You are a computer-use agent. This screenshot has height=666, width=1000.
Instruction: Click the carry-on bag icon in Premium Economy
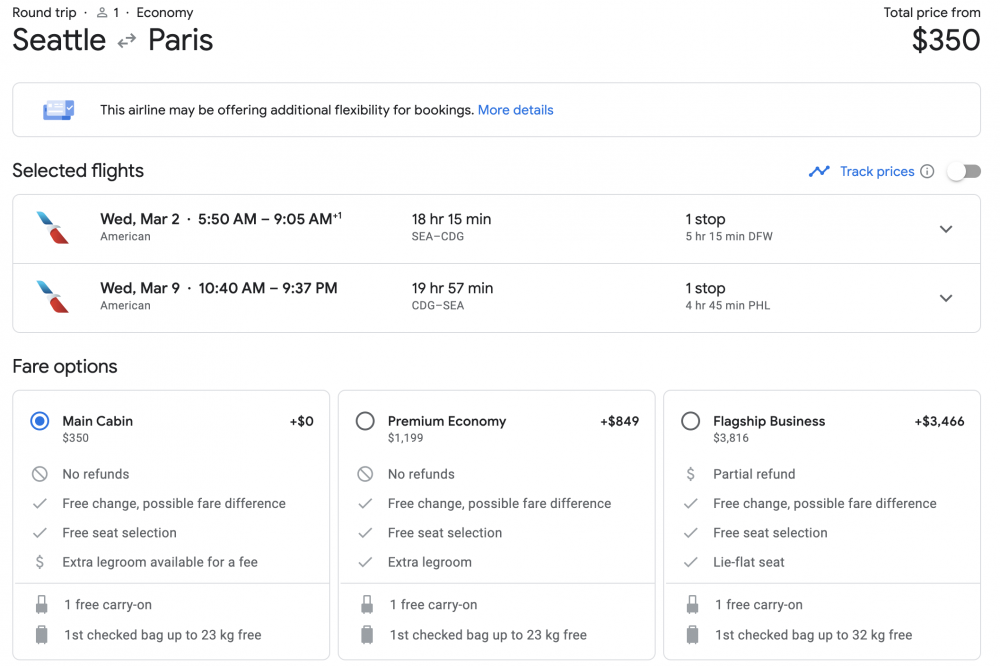(366, 605)
